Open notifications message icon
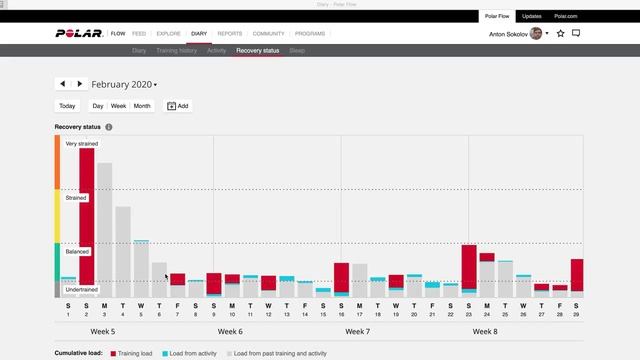The width and height of the screenshot is (640, 360). click(576, 33)
